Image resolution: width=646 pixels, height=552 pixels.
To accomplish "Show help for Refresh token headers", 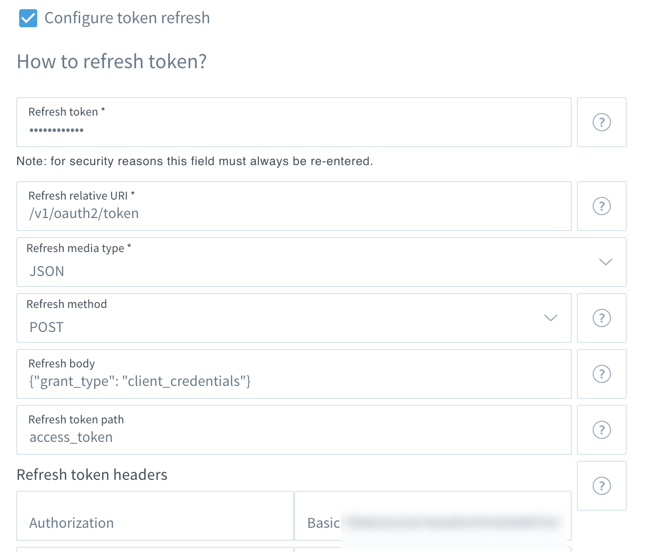I will tap(602, 486).
